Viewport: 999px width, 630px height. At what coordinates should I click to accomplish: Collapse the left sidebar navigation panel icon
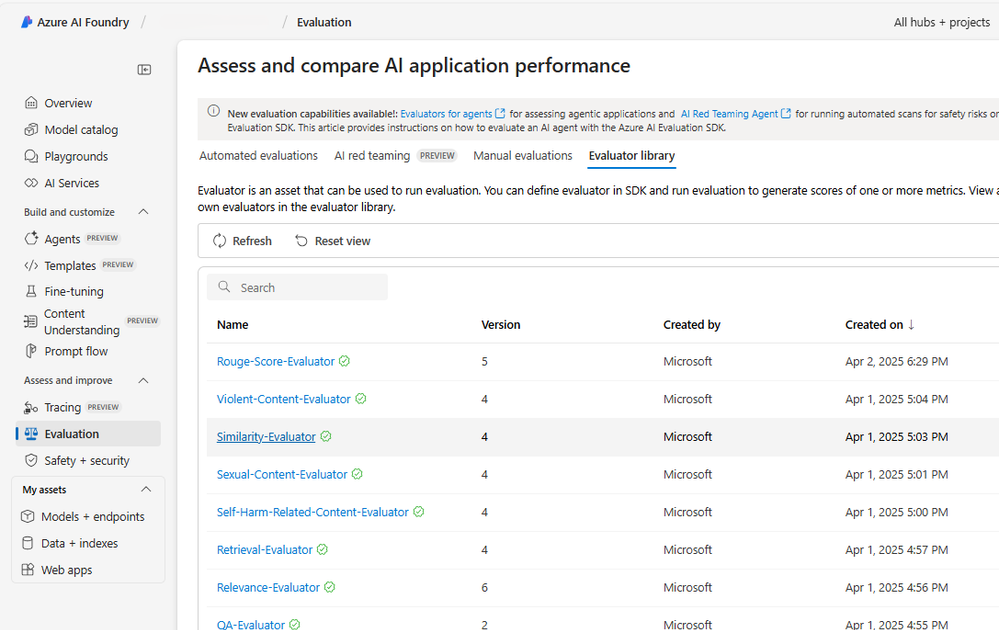click(144, 69)
